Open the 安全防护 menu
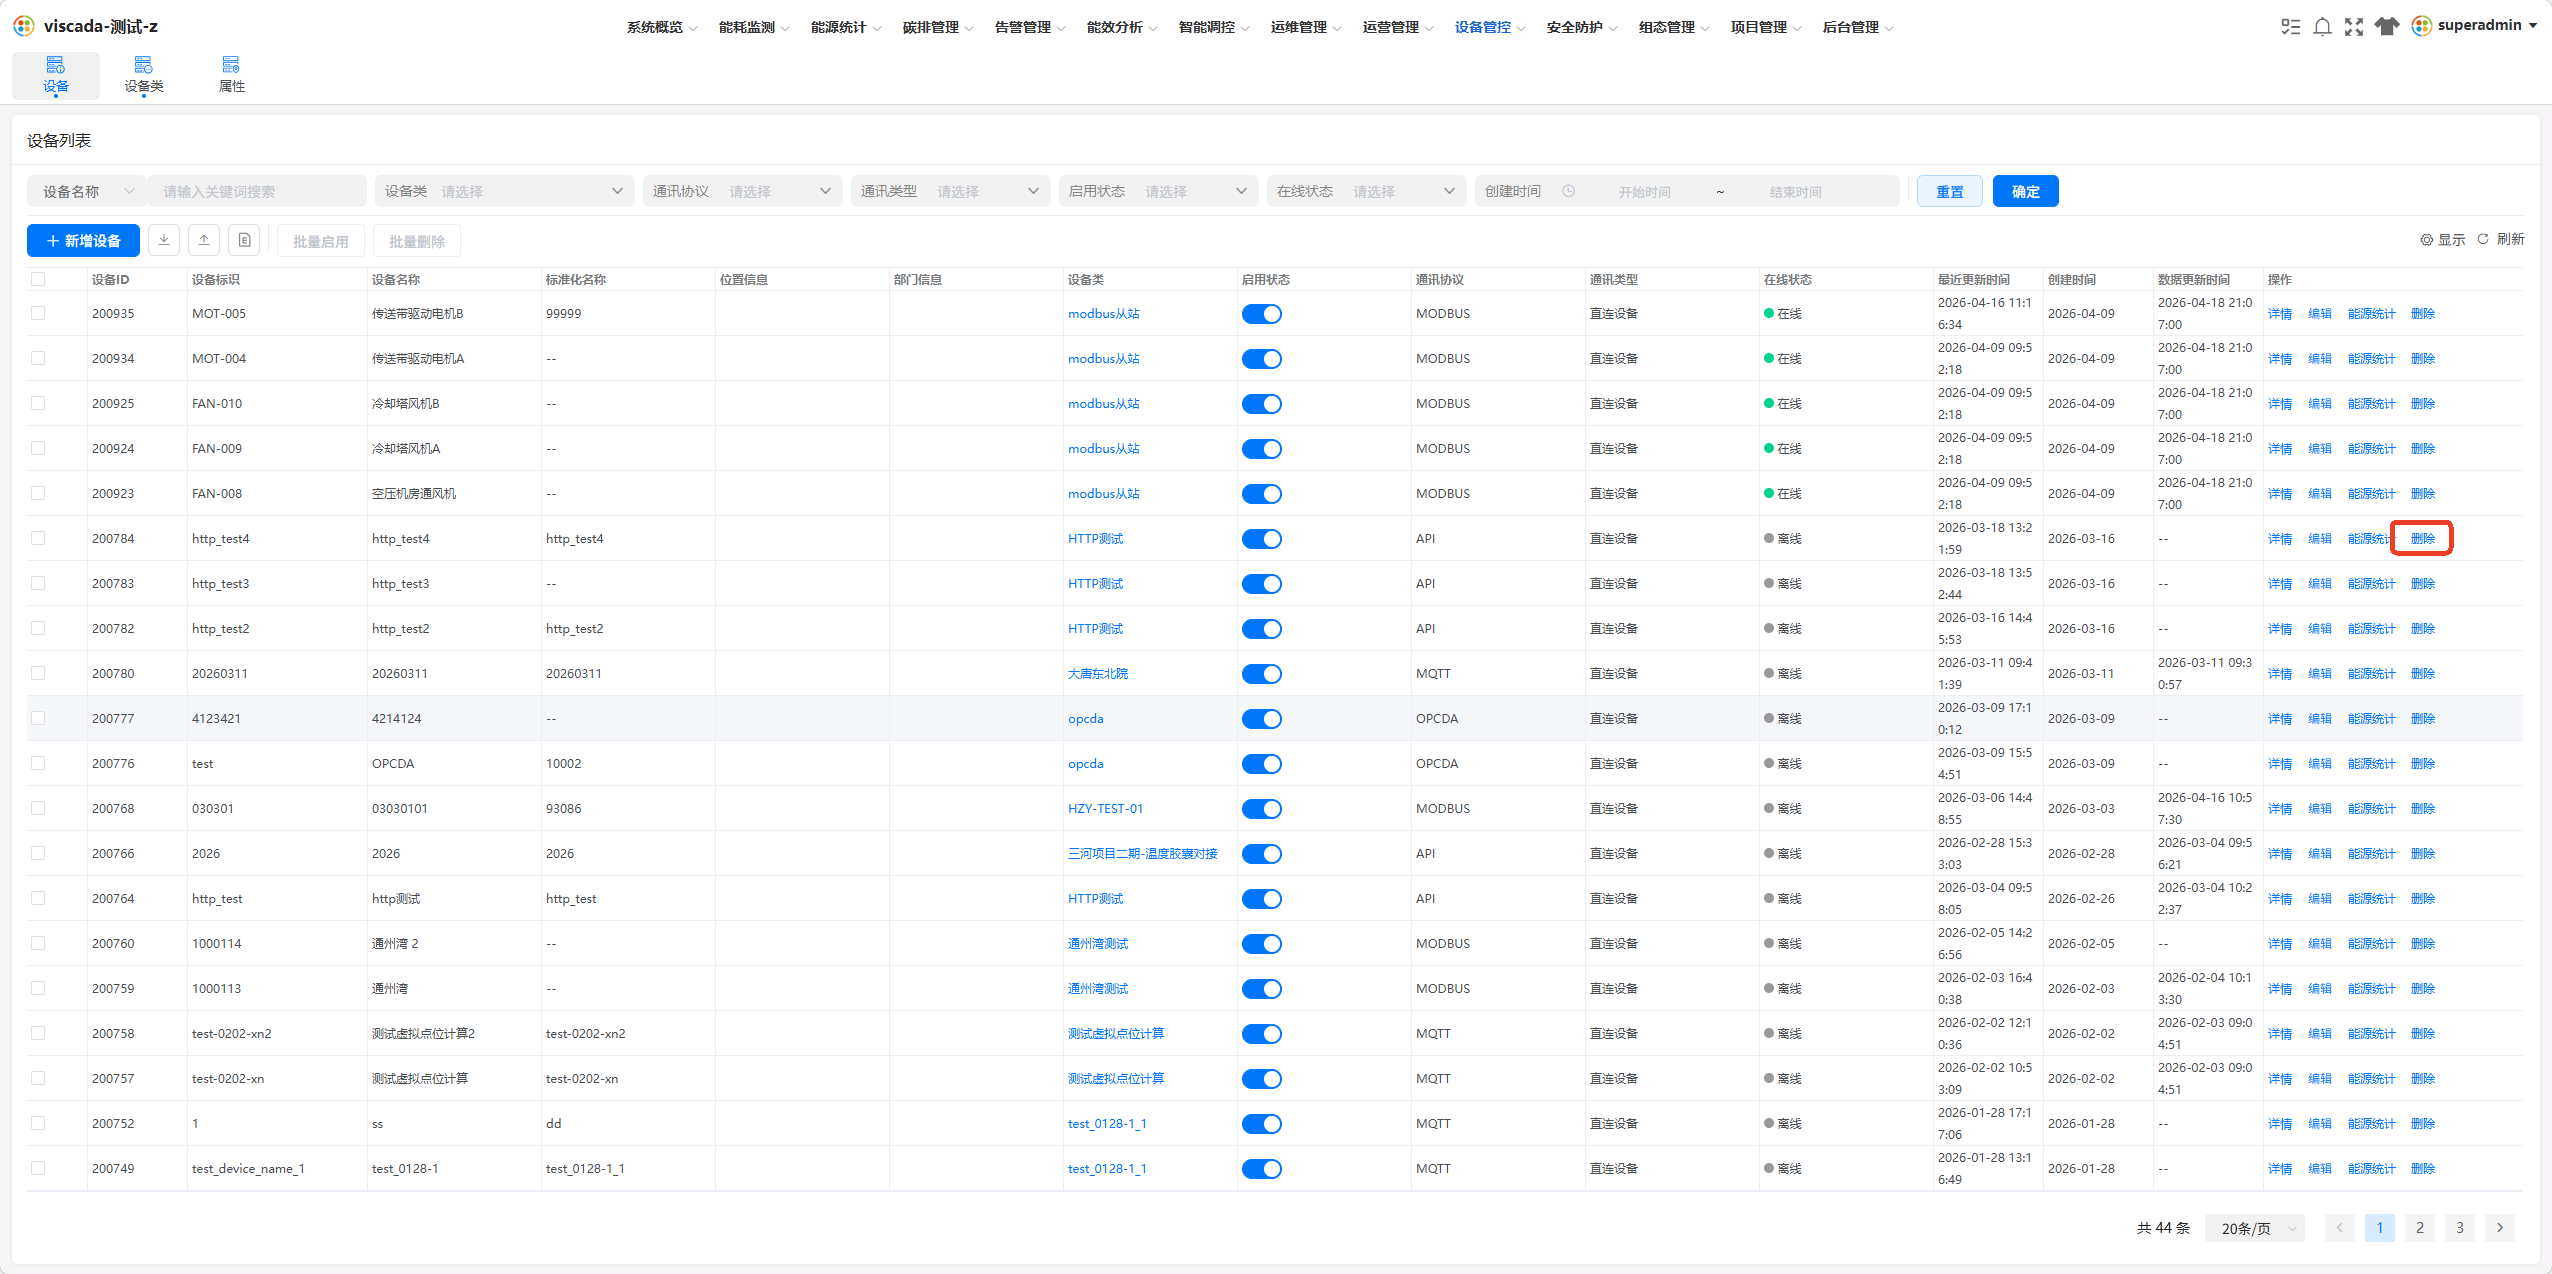 point(1582,27)
